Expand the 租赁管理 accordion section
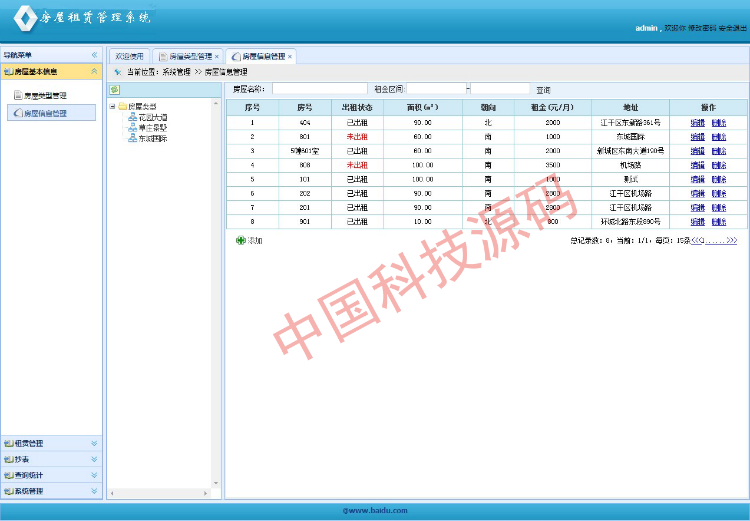The image size is (750, 521). (x=94, y=443)
